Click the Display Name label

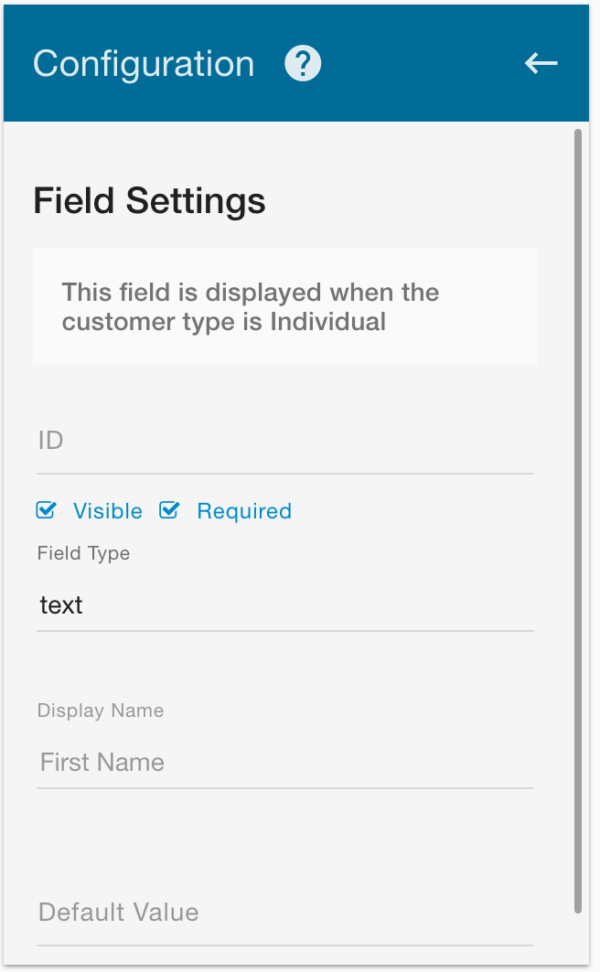100,710
